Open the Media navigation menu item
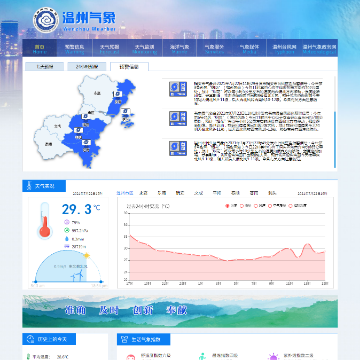 pyautogui.click(x=249, y=48)
